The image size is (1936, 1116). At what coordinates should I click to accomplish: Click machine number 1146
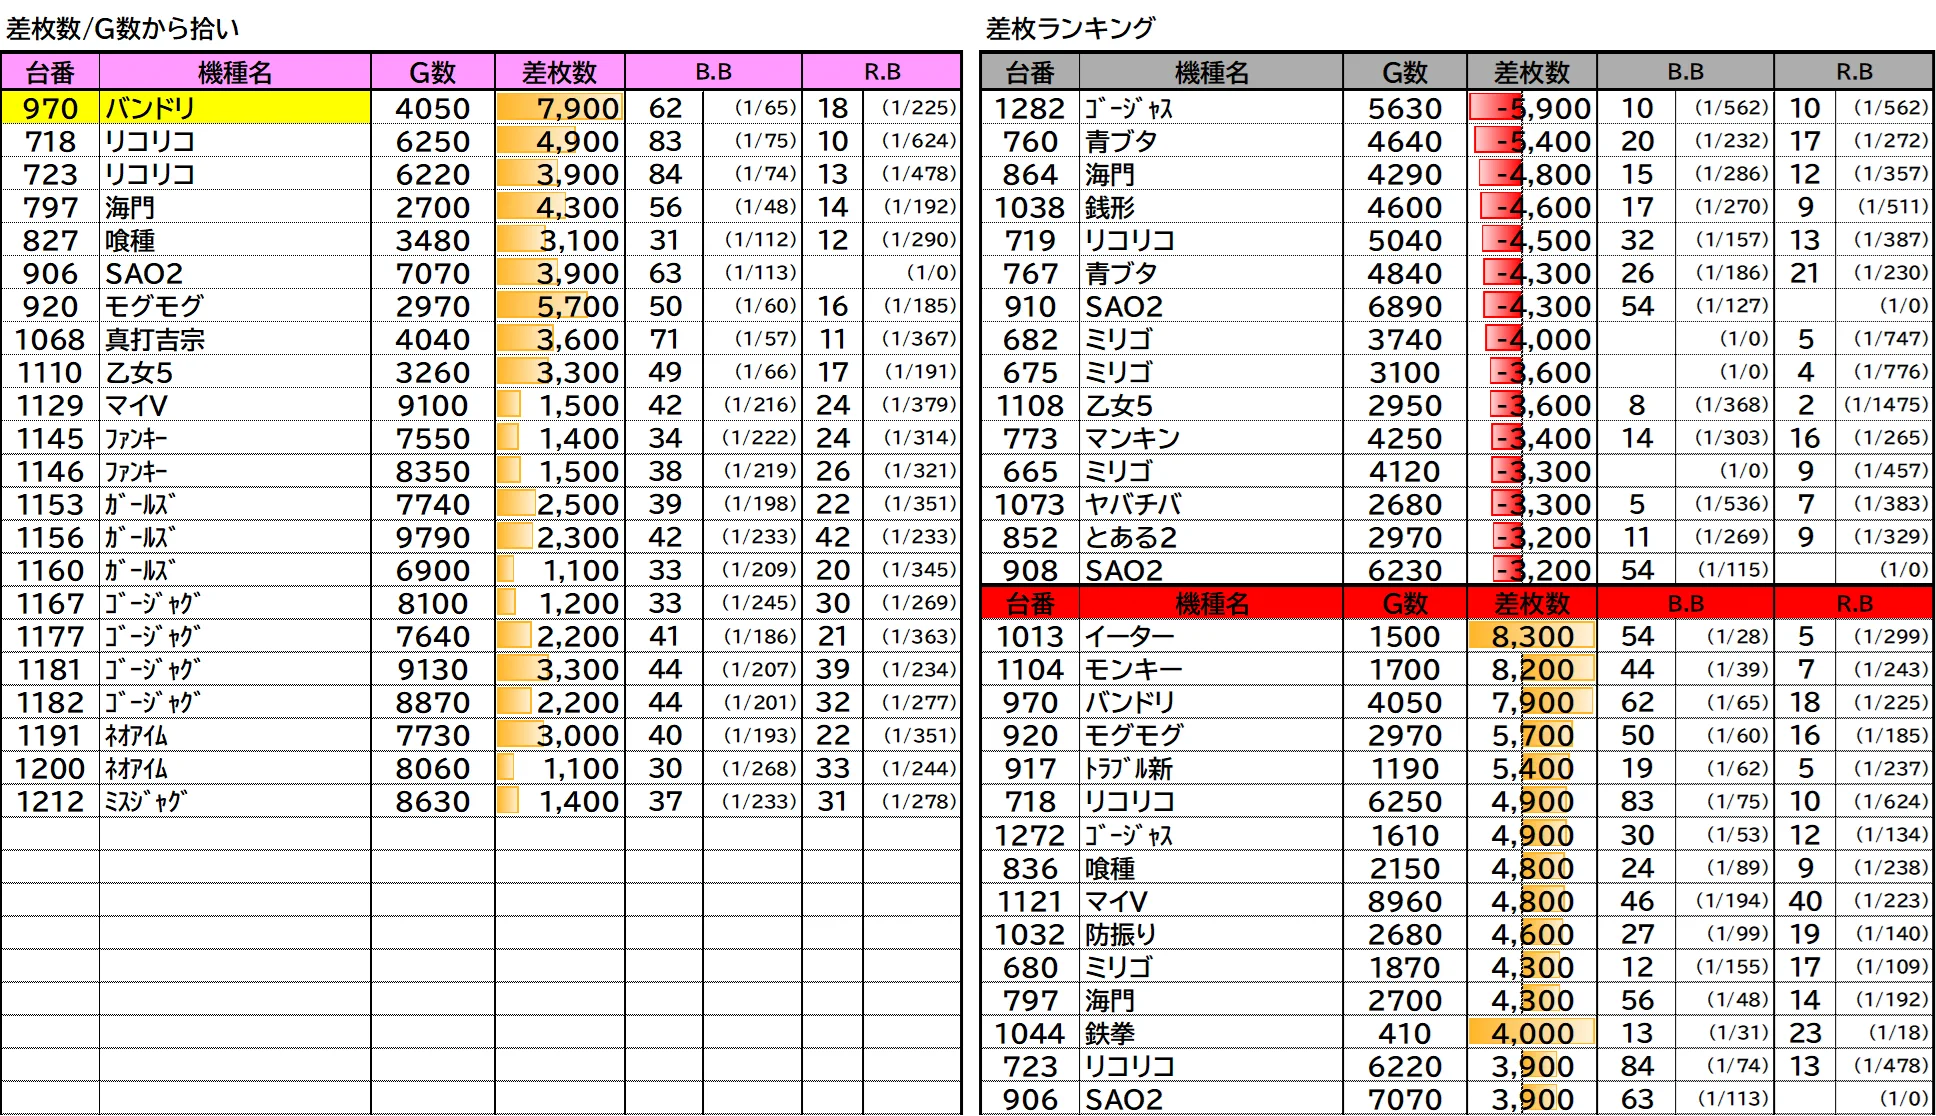[x=50, y=471]
